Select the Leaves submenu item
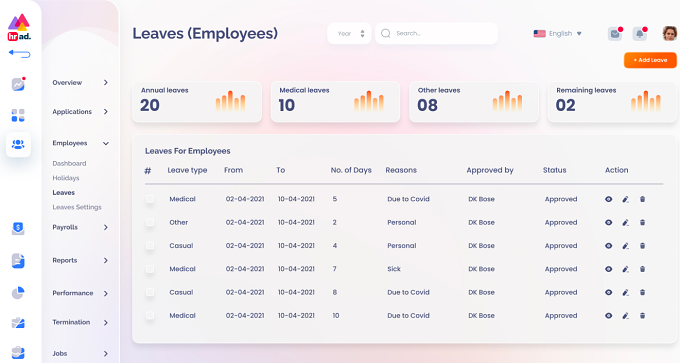The image size is (680, 363). pyautogui.click(x=64, y=193)
